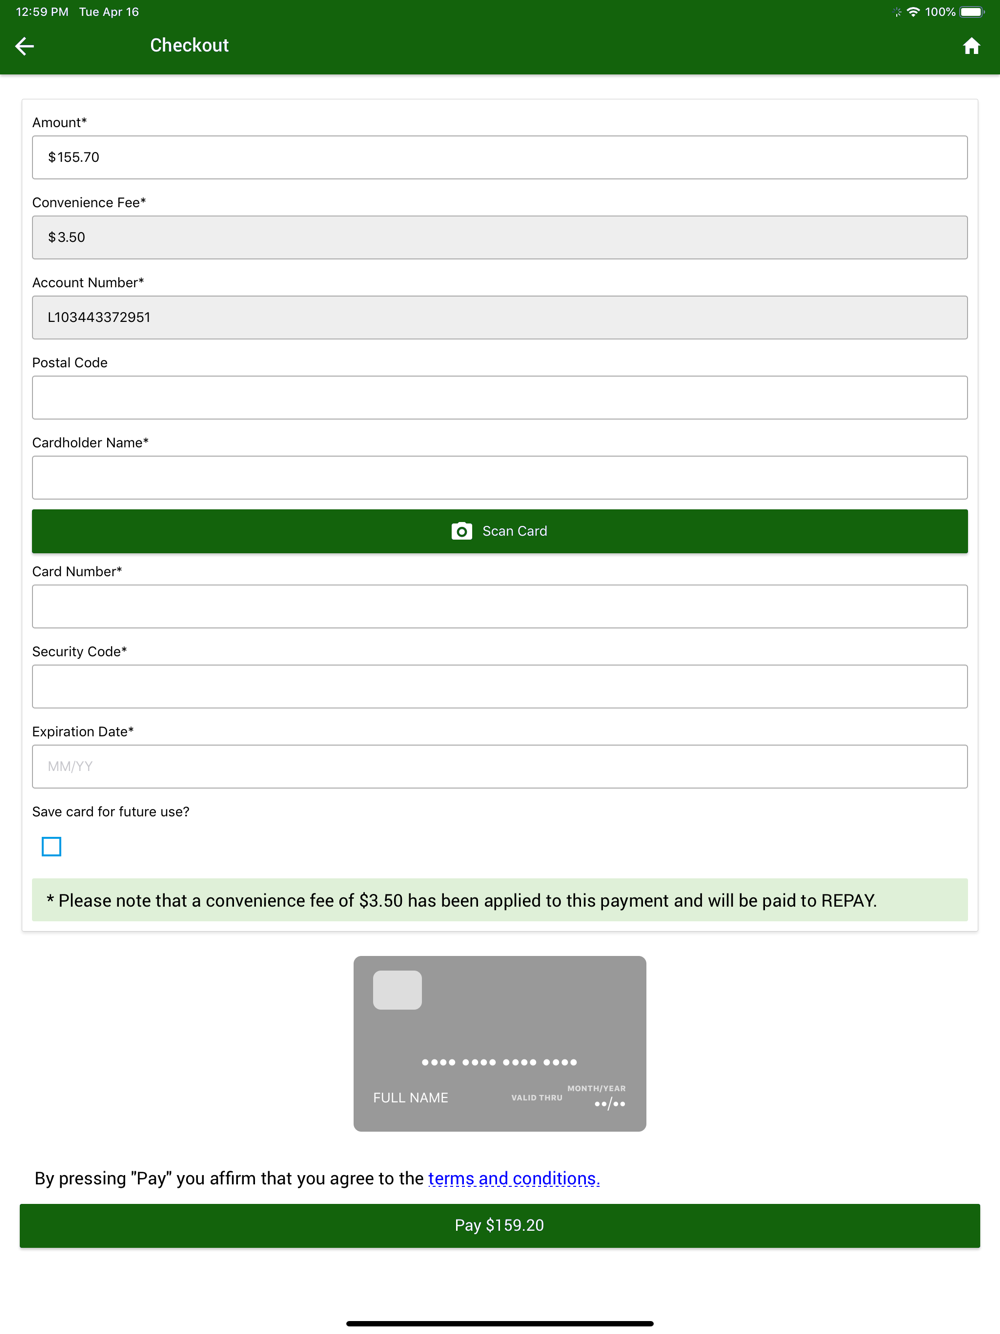Focus the Postal Code field
This screenshot has height=1334, width=1000.
(500, 397)
